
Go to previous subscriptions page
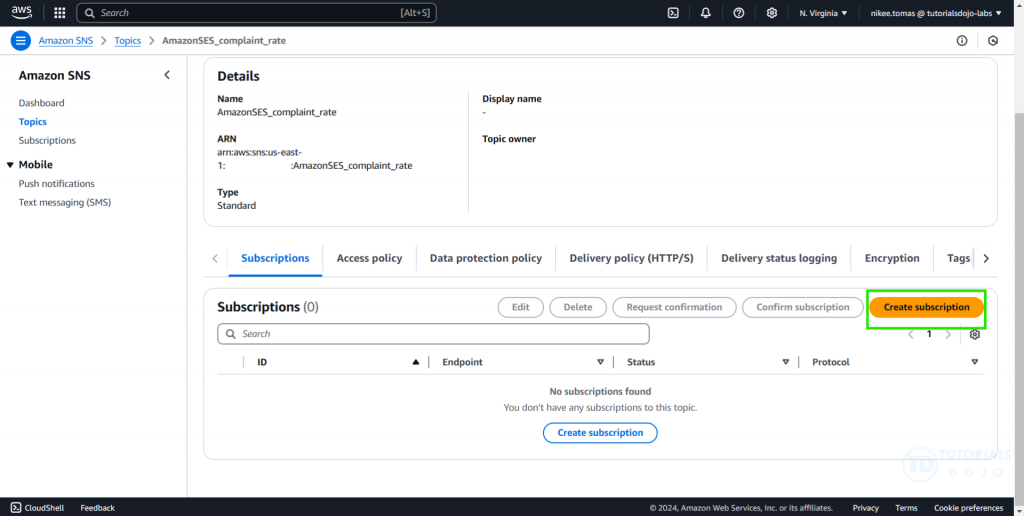tap(911, 334)
